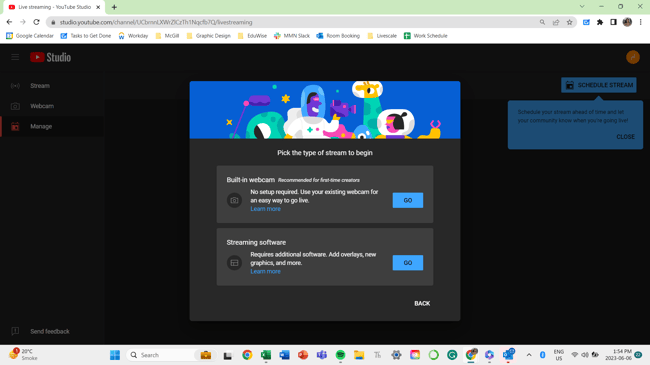Screen dimensions: 650x365
Task: Open the channel account avatar
Action: (x=633, y=57)
